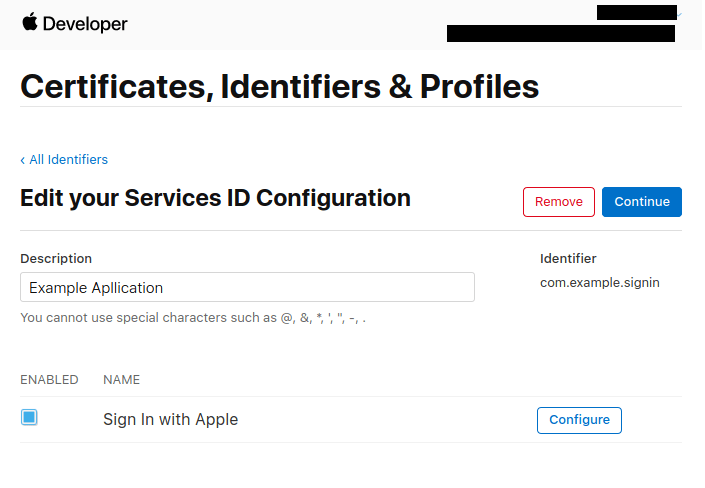Click the Description field label

56,258
